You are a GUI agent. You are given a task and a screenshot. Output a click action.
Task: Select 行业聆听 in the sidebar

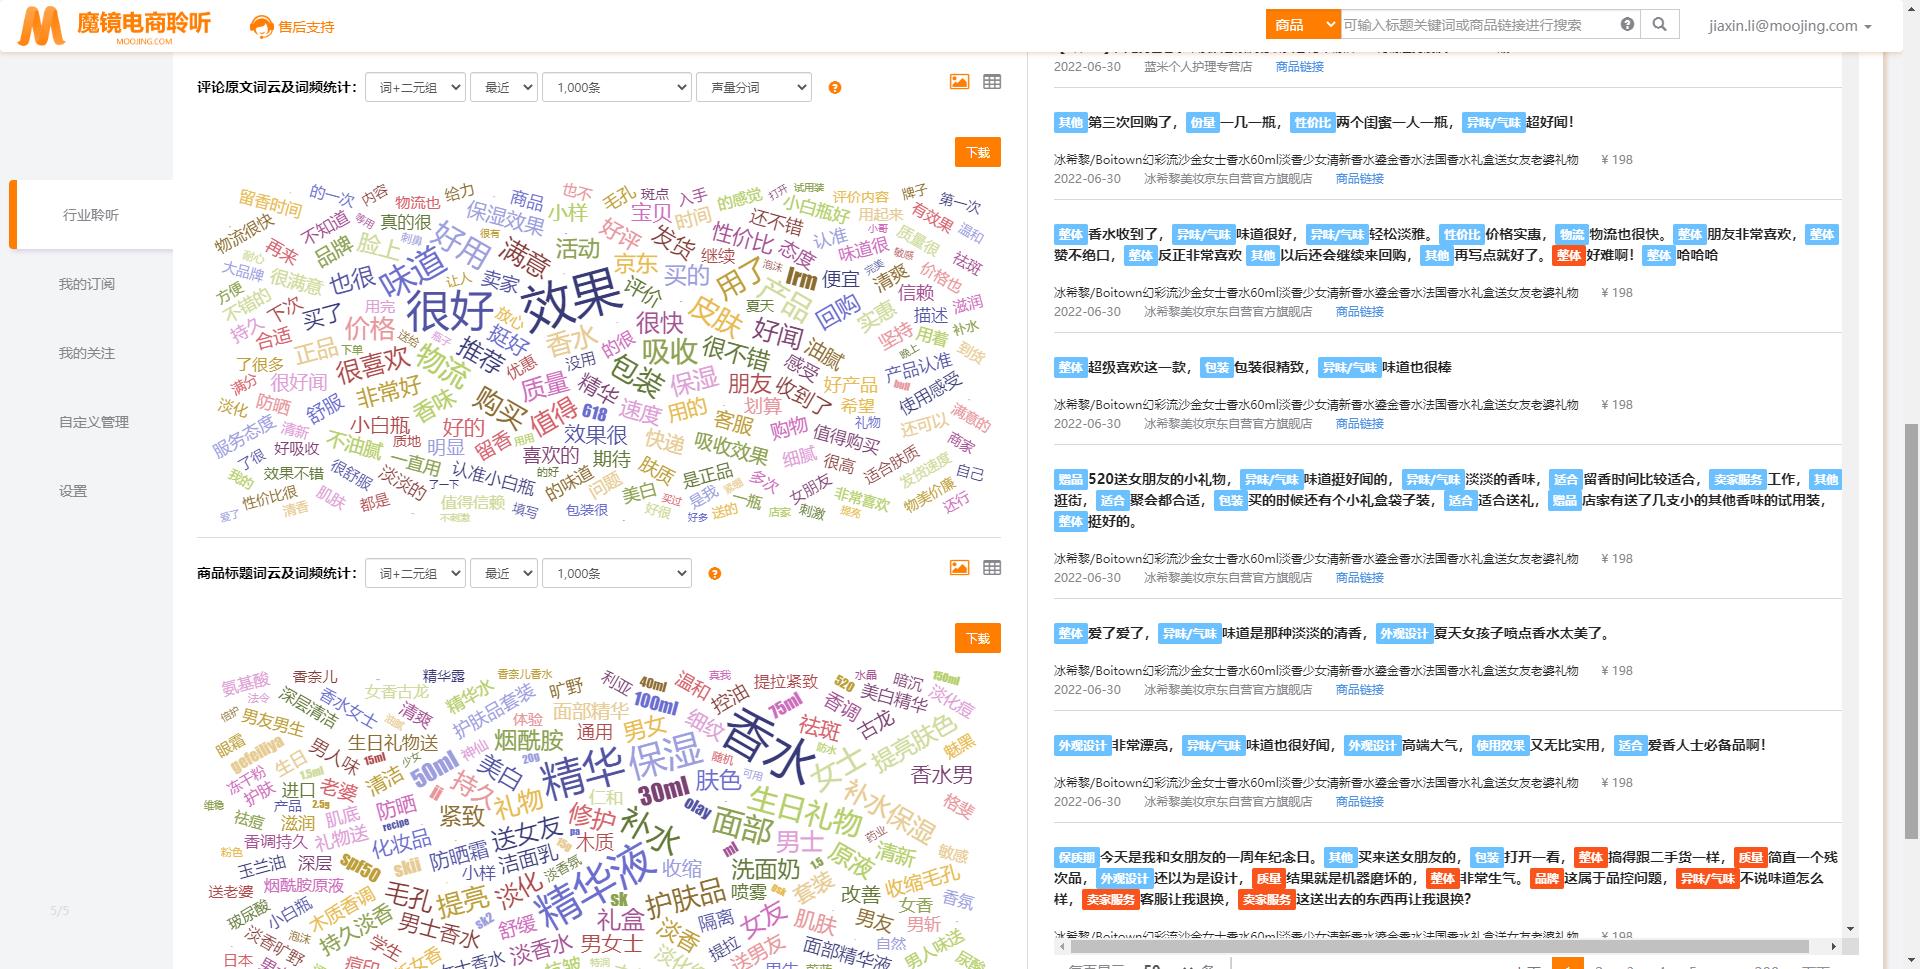tap(91, 215)
